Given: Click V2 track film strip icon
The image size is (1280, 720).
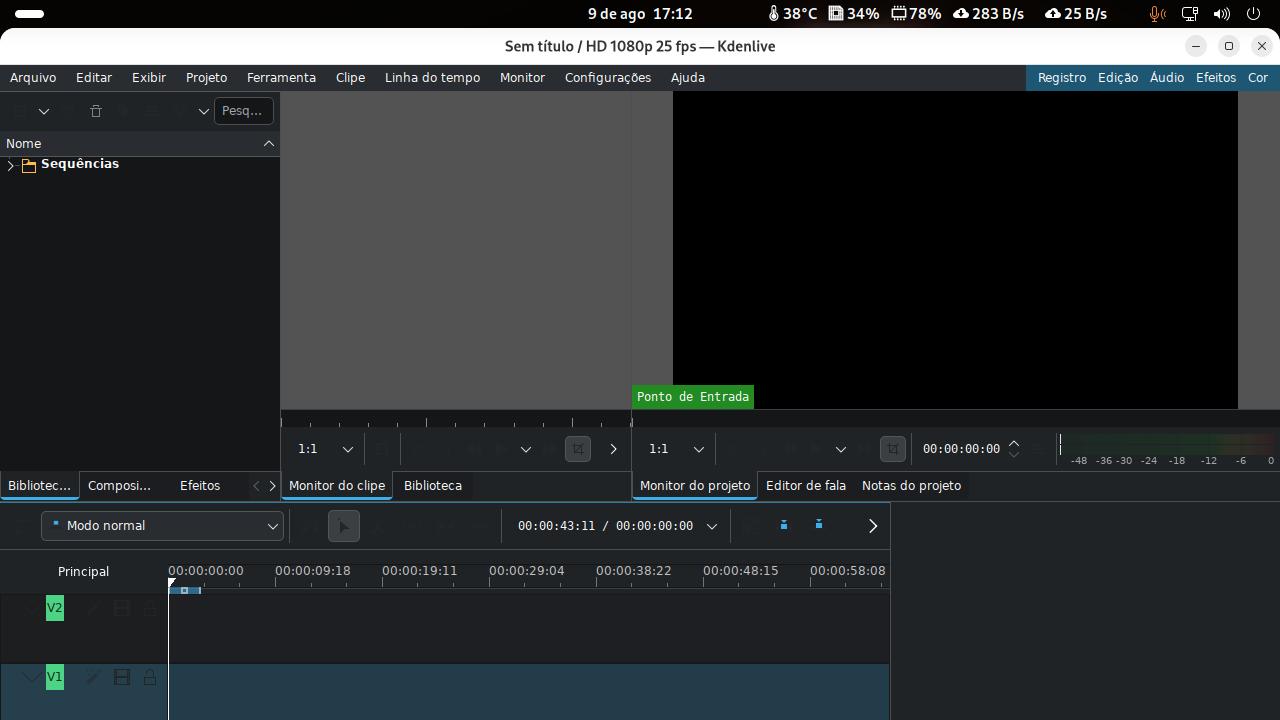Looking at the screenshot, I should tap(122, 608).
